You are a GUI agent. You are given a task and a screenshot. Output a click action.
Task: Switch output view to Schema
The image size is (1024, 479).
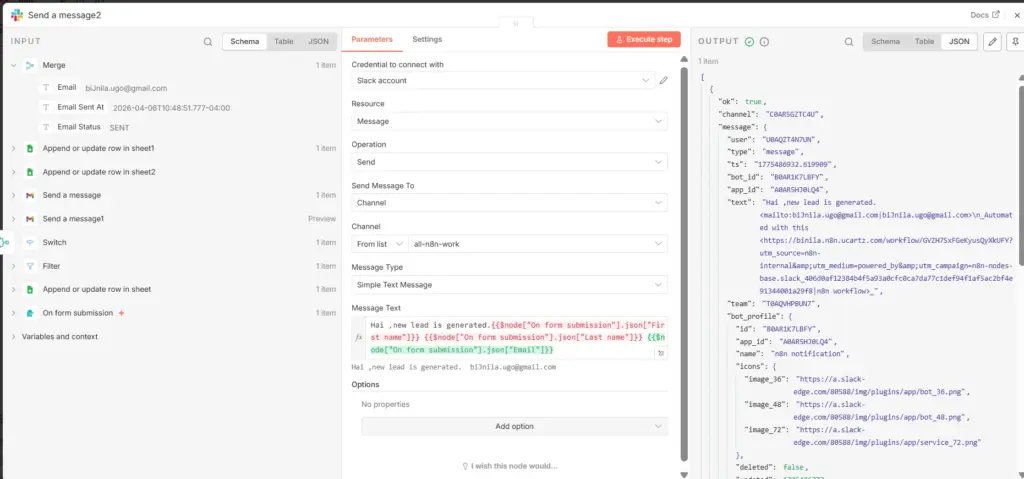[886, 41]
